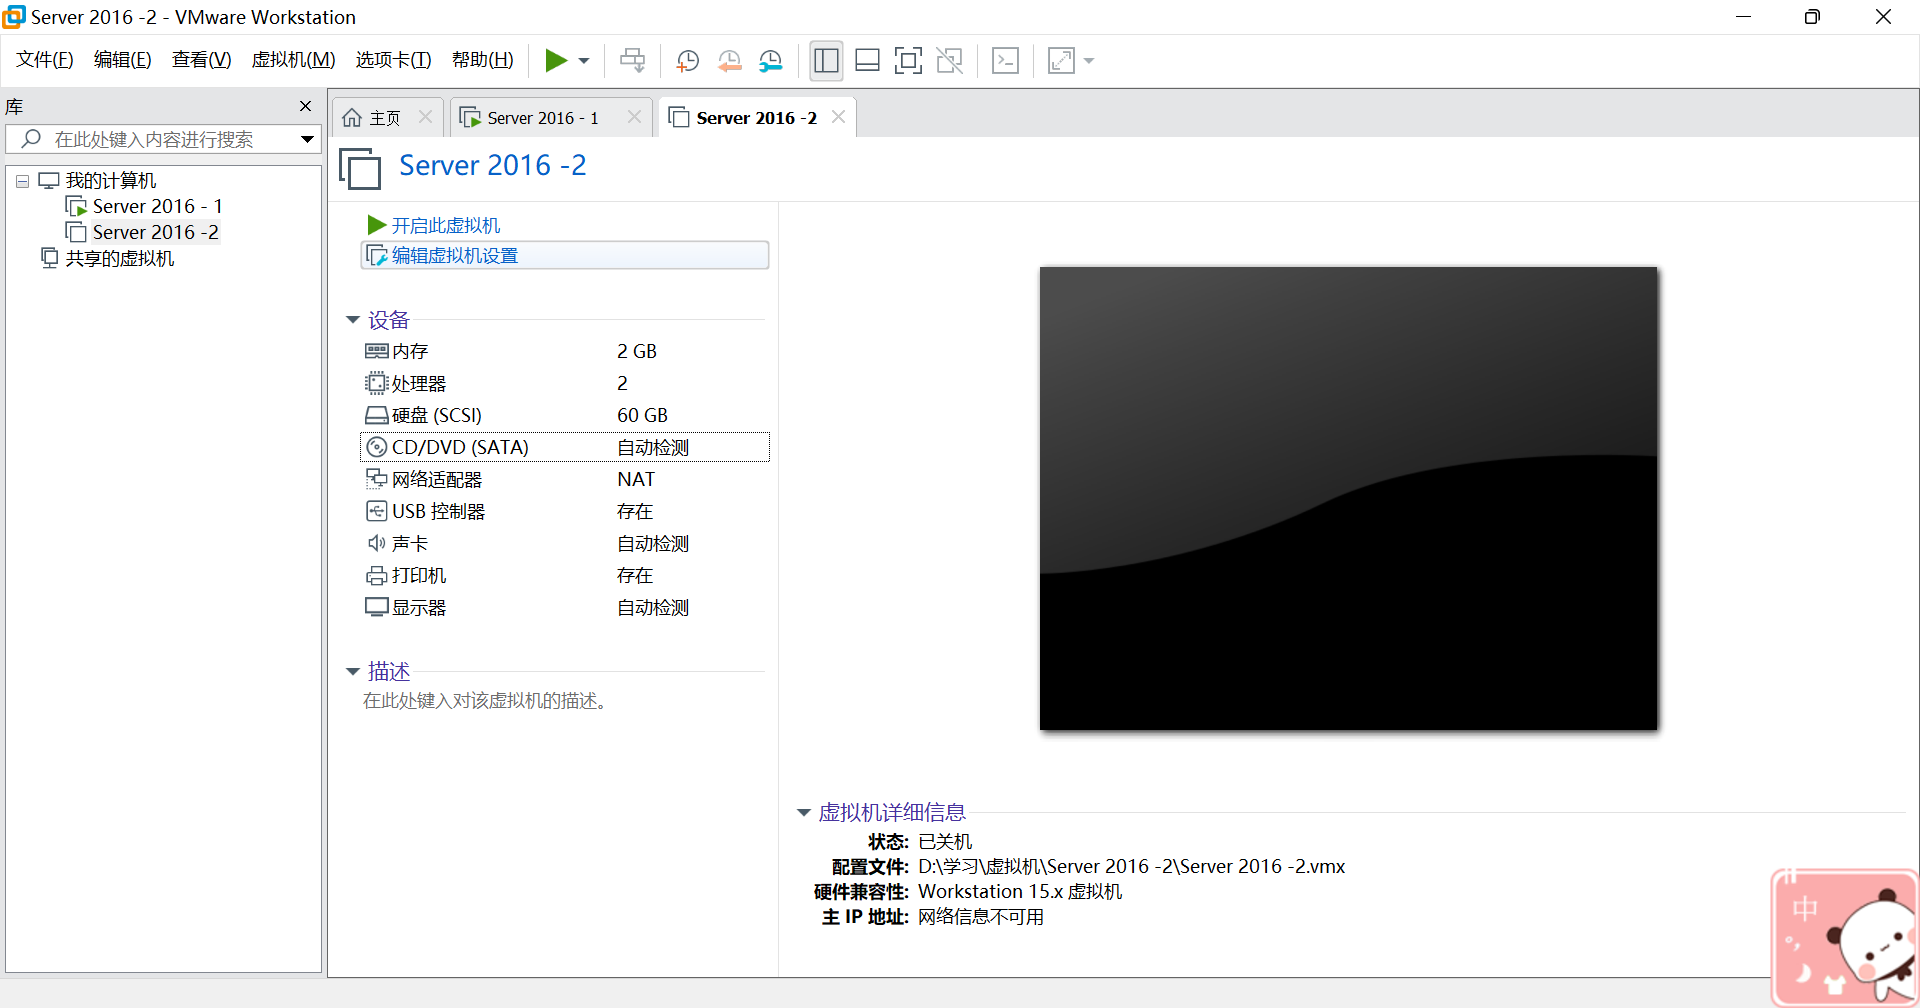Open the stretch display dropdown arrow
The width and height of the screenshot is (1920, 1008).
click(x=1089, y=61)
